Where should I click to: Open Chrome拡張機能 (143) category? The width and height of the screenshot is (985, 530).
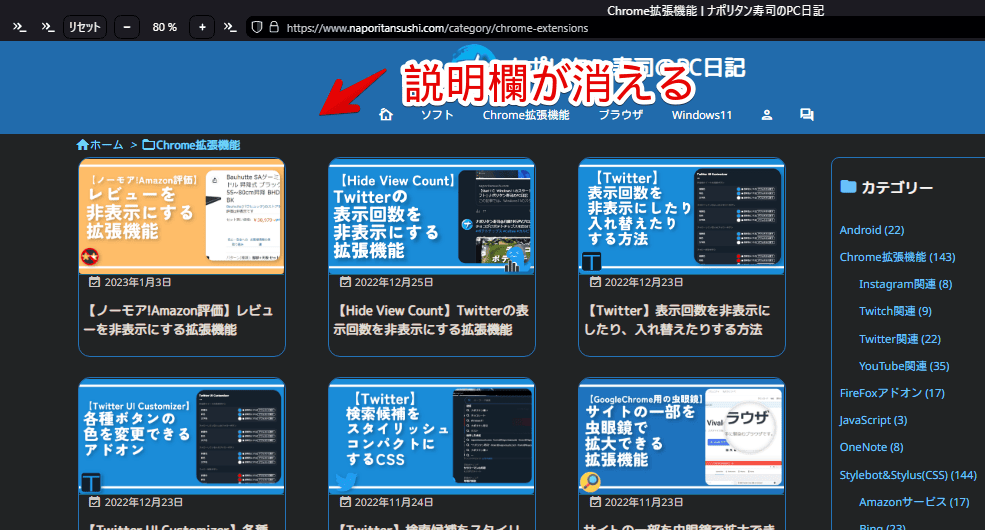point(898,257)
